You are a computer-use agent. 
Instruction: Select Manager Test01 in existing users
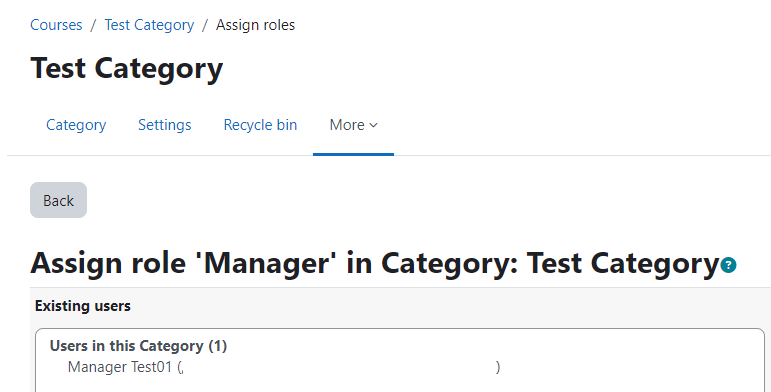(x=284, y=367)
